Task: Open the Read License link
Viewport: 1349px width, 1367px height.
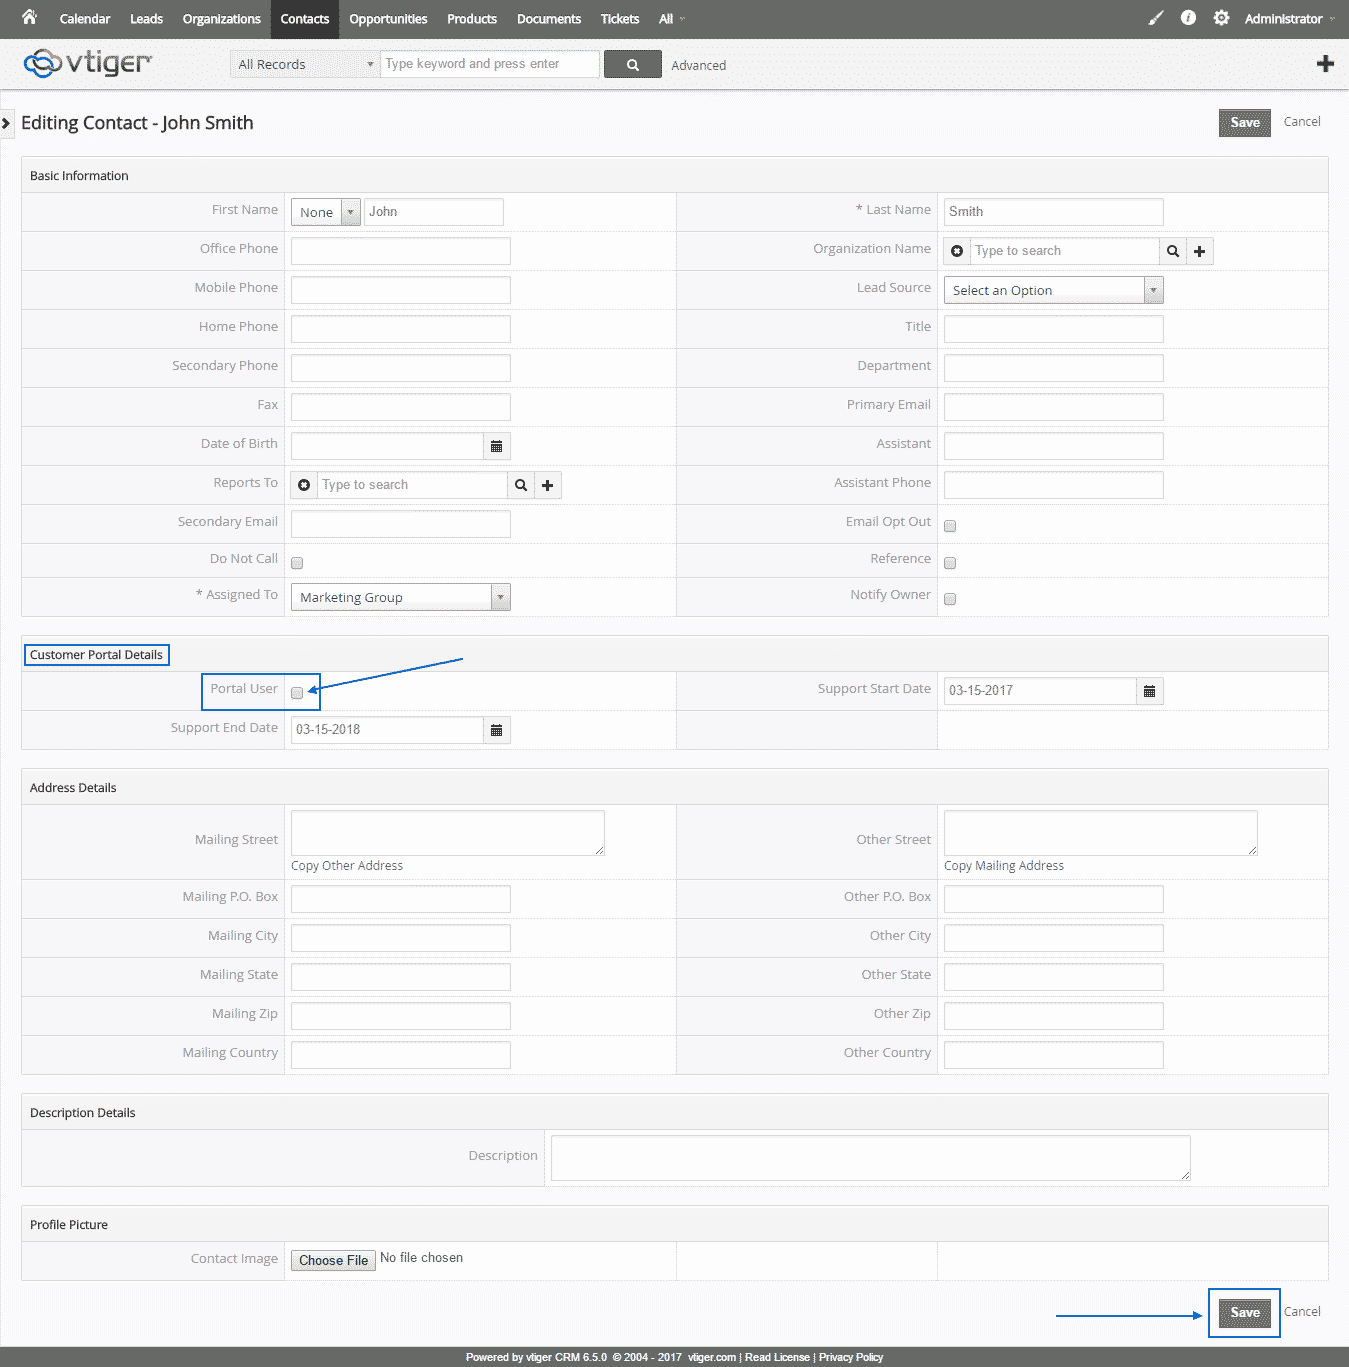Action: point(777,1357)
